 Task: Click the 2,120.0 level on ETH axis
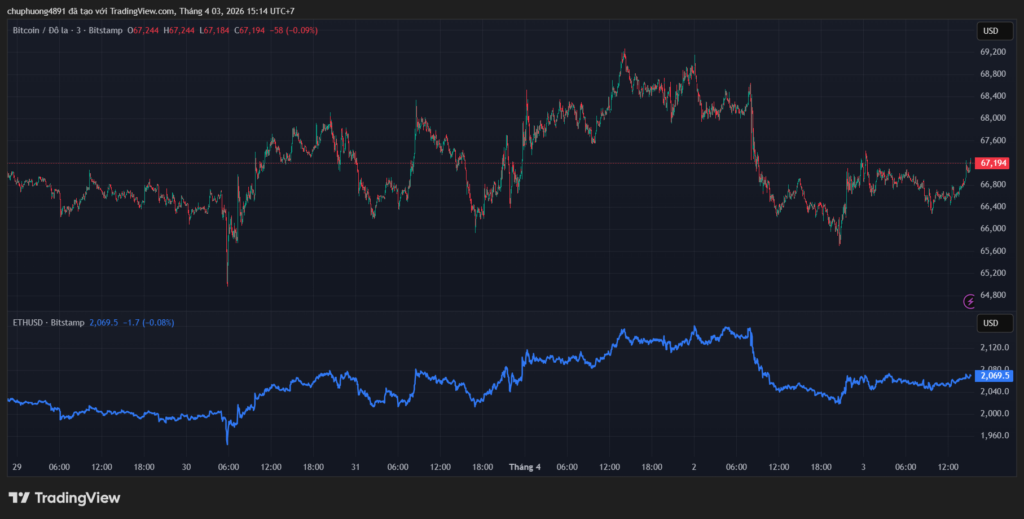pos(993,347)
